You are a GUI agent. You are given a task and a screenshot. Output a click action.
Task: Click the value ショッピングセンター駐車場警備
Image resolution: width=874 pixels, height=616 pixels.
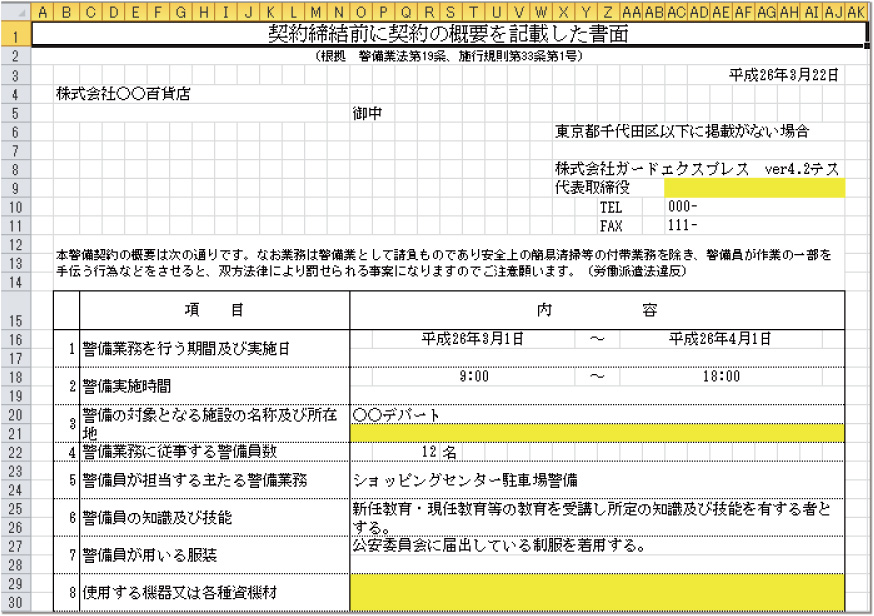[x=465, y=480]
